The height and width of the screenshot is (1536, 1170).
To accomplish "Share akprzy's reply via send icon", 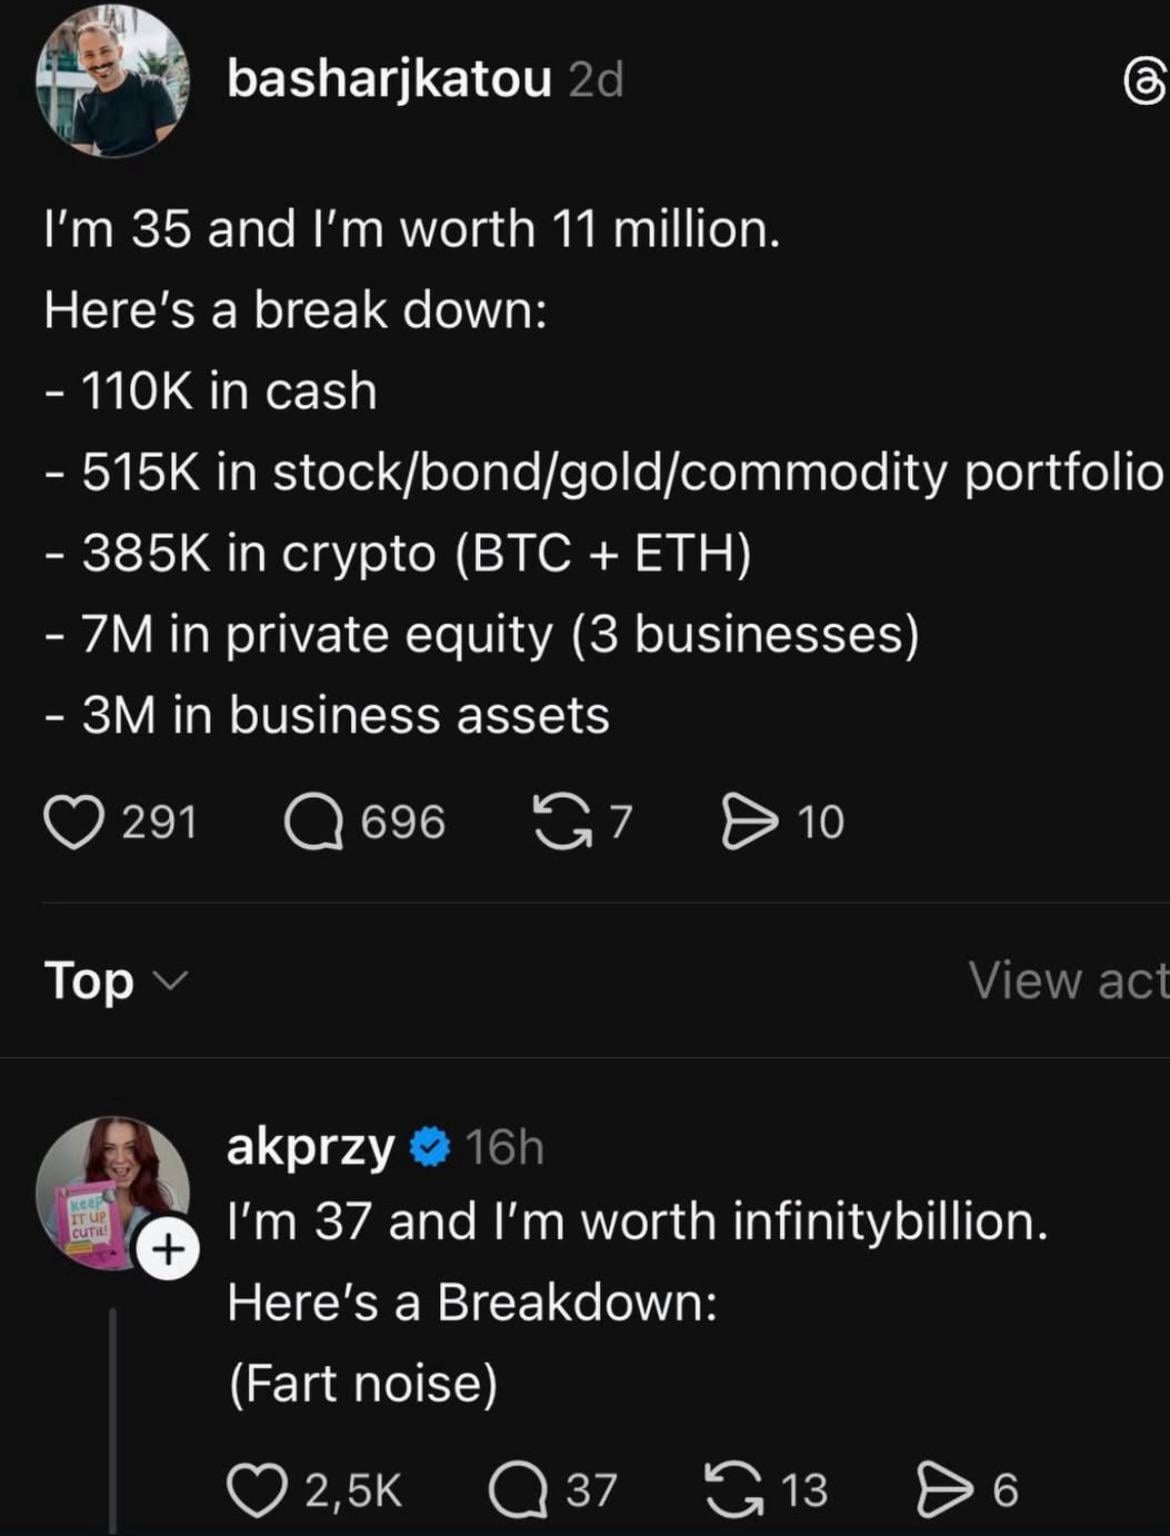I will pos(945,1490).
